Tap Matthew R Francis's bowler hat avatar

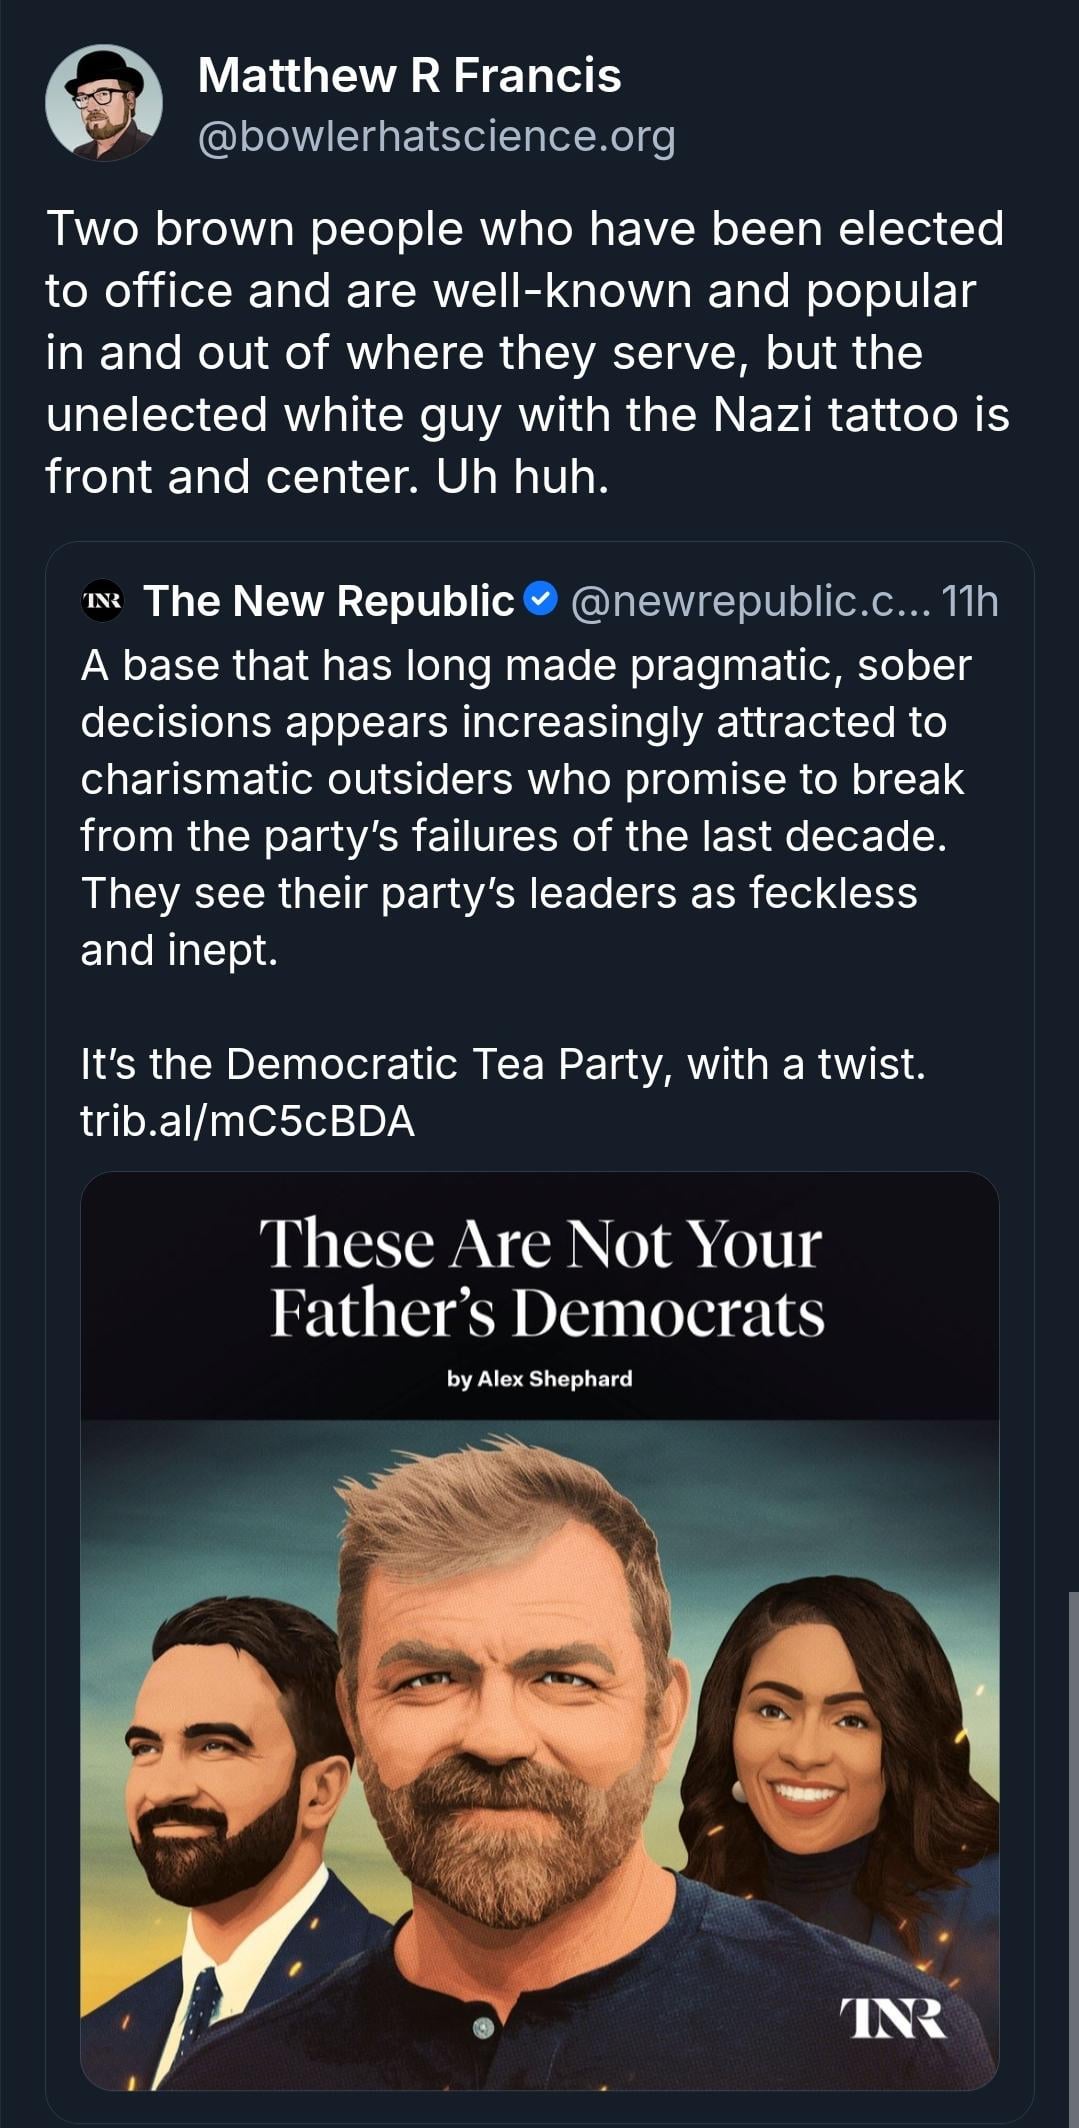coord(104,103)
